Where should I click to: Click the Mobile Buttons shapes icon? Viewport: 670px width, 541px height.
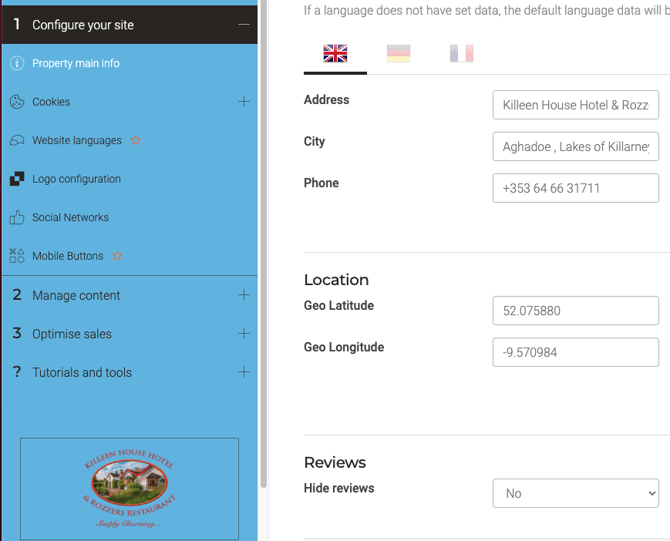click(x=17, y=256)
